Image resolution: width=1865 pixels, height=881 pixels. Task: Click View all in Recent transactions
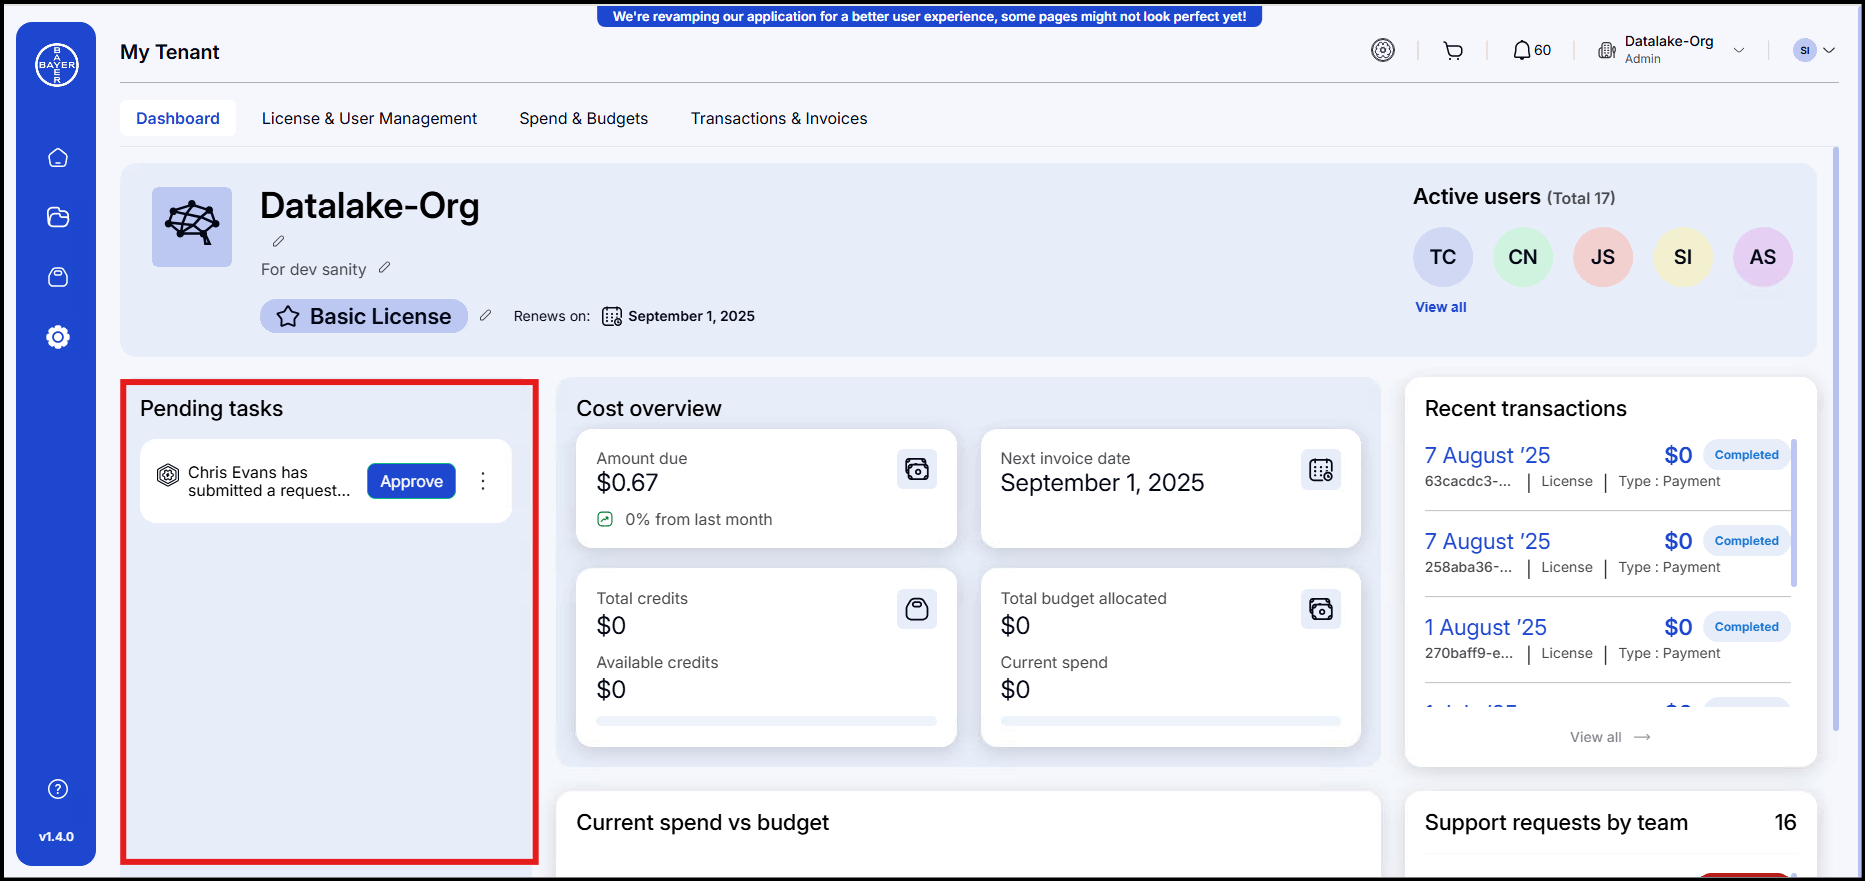1609,737
